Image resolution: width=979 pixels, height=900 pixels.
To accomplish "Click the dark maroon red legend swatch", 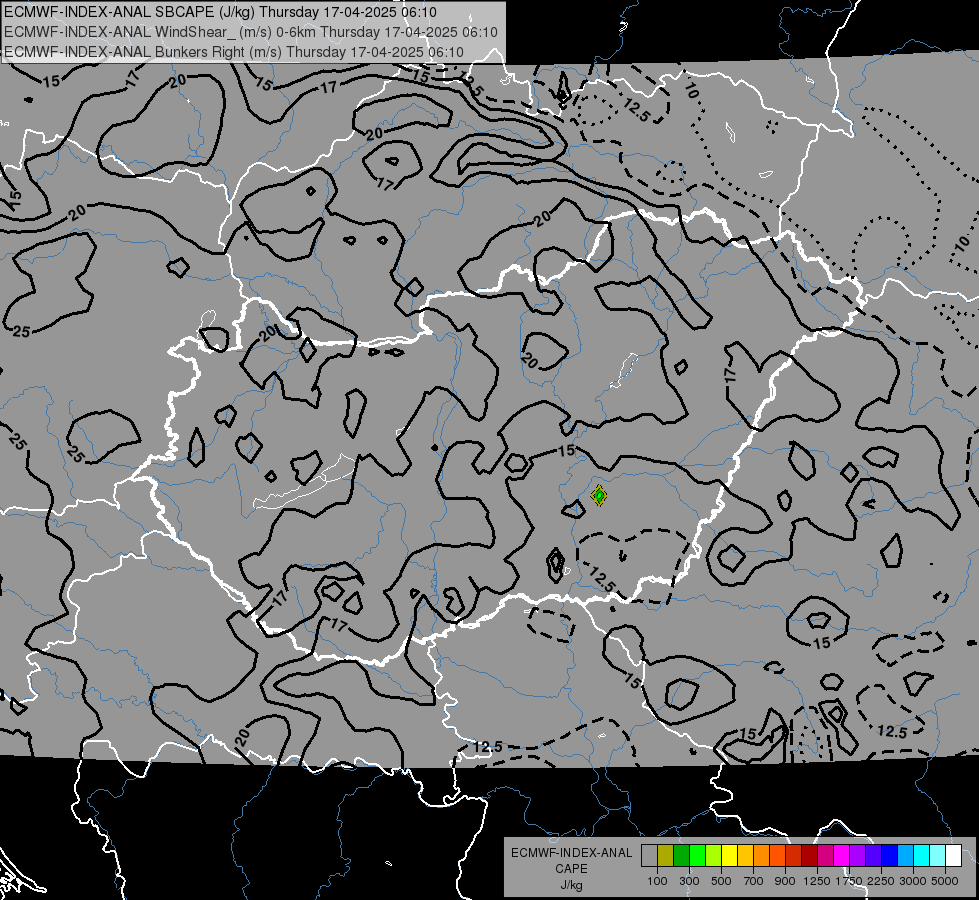I will click(x=809, y=856).
